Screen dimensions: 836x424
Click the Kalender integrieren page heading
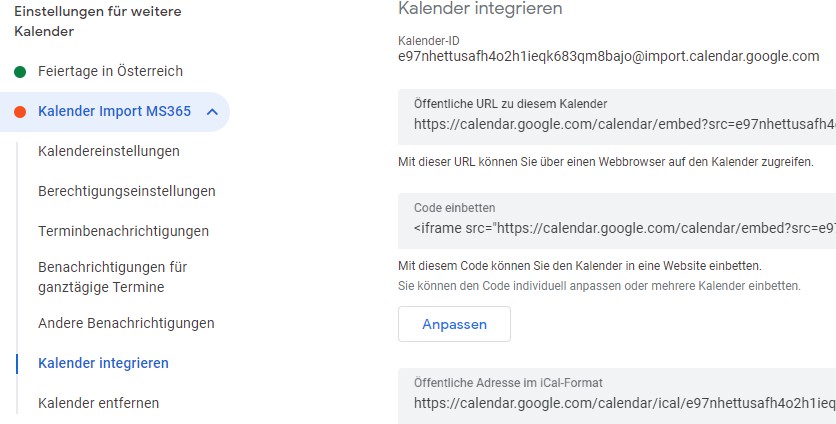pos(480,9)
